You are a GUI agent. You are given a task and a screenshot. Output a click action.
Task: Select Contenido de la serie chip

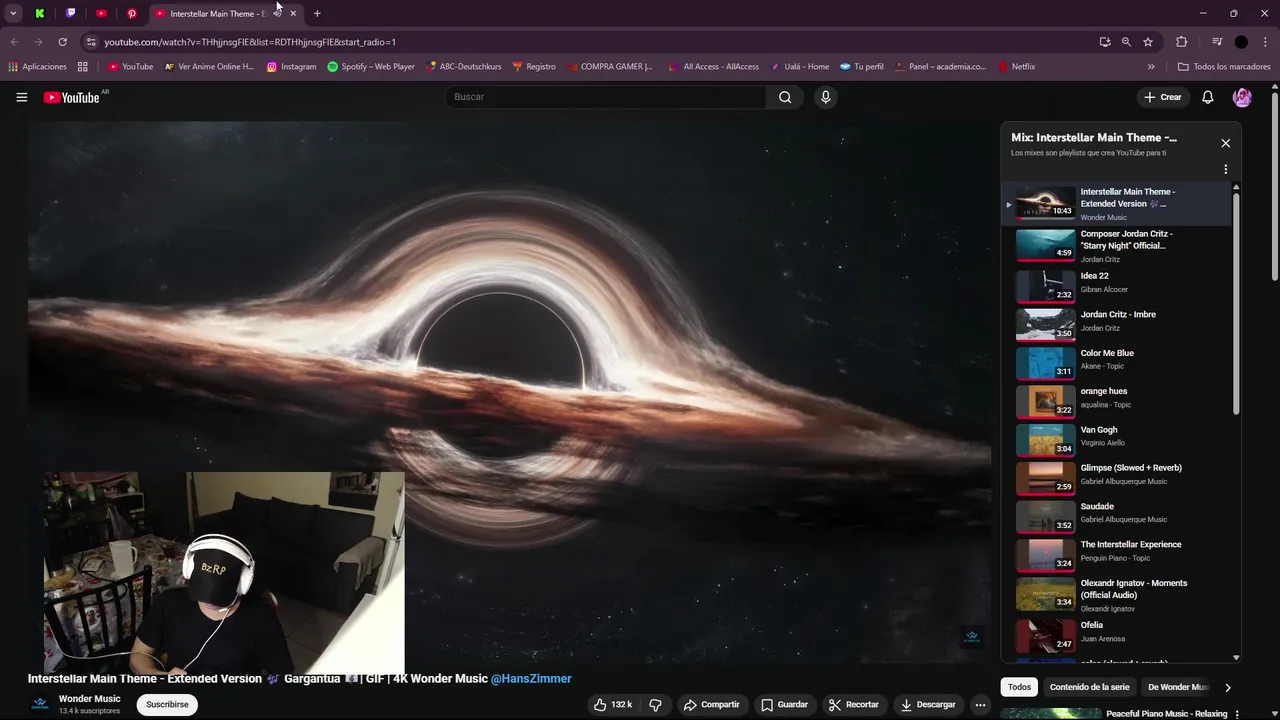(1089, 687)
